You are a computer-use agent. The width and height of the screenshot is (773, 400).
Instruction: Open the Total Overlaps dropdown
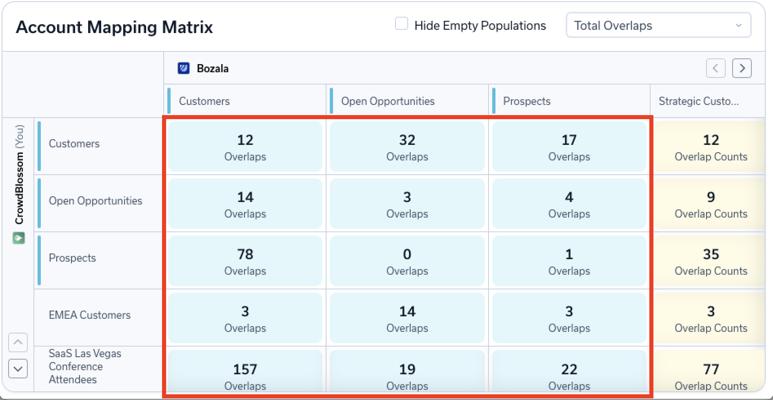pos(658,26)
